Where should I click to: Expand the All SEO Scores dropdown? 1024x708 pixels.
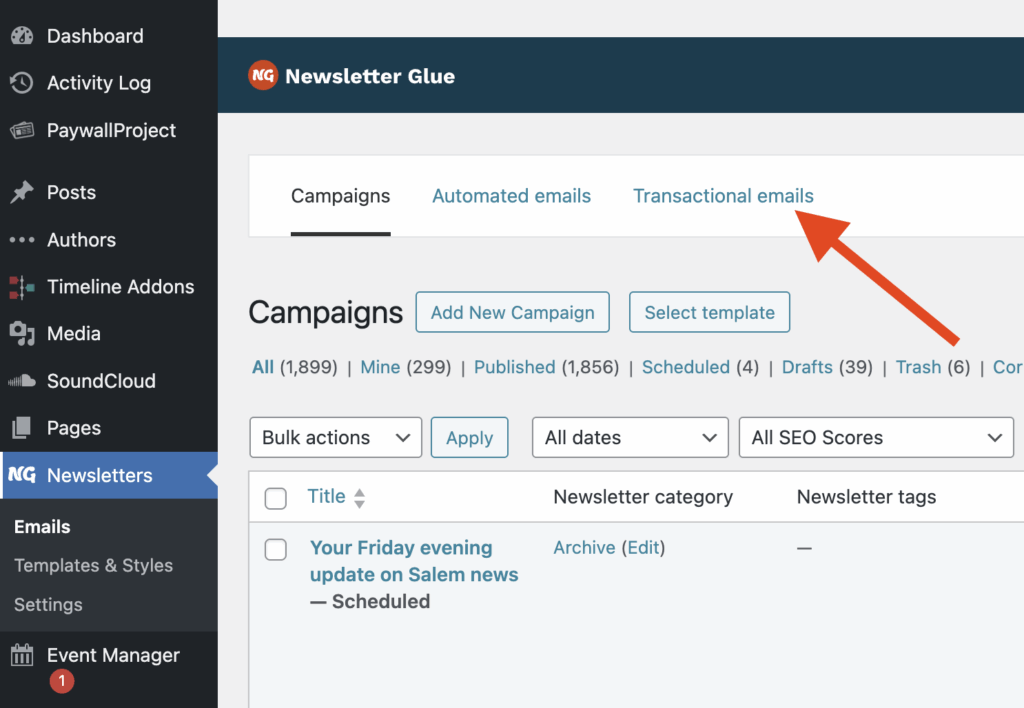tap(876, 438)
